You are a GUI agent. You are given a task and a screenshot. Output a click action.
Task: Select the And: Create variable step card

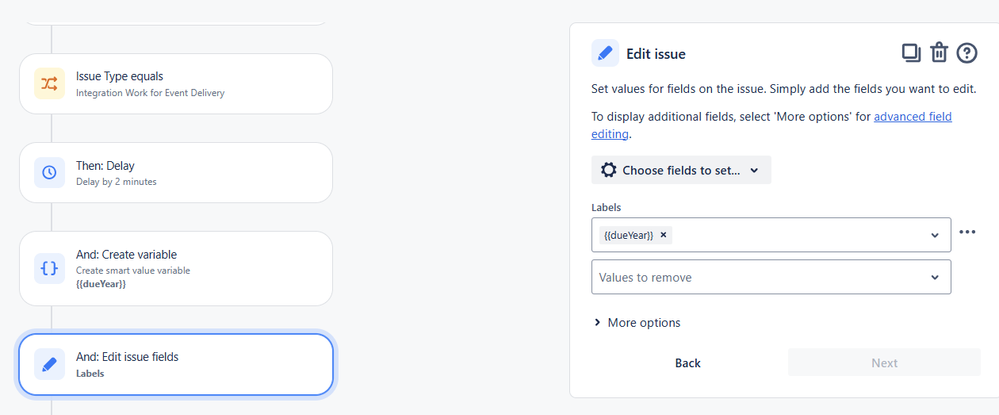pos(175,268)
